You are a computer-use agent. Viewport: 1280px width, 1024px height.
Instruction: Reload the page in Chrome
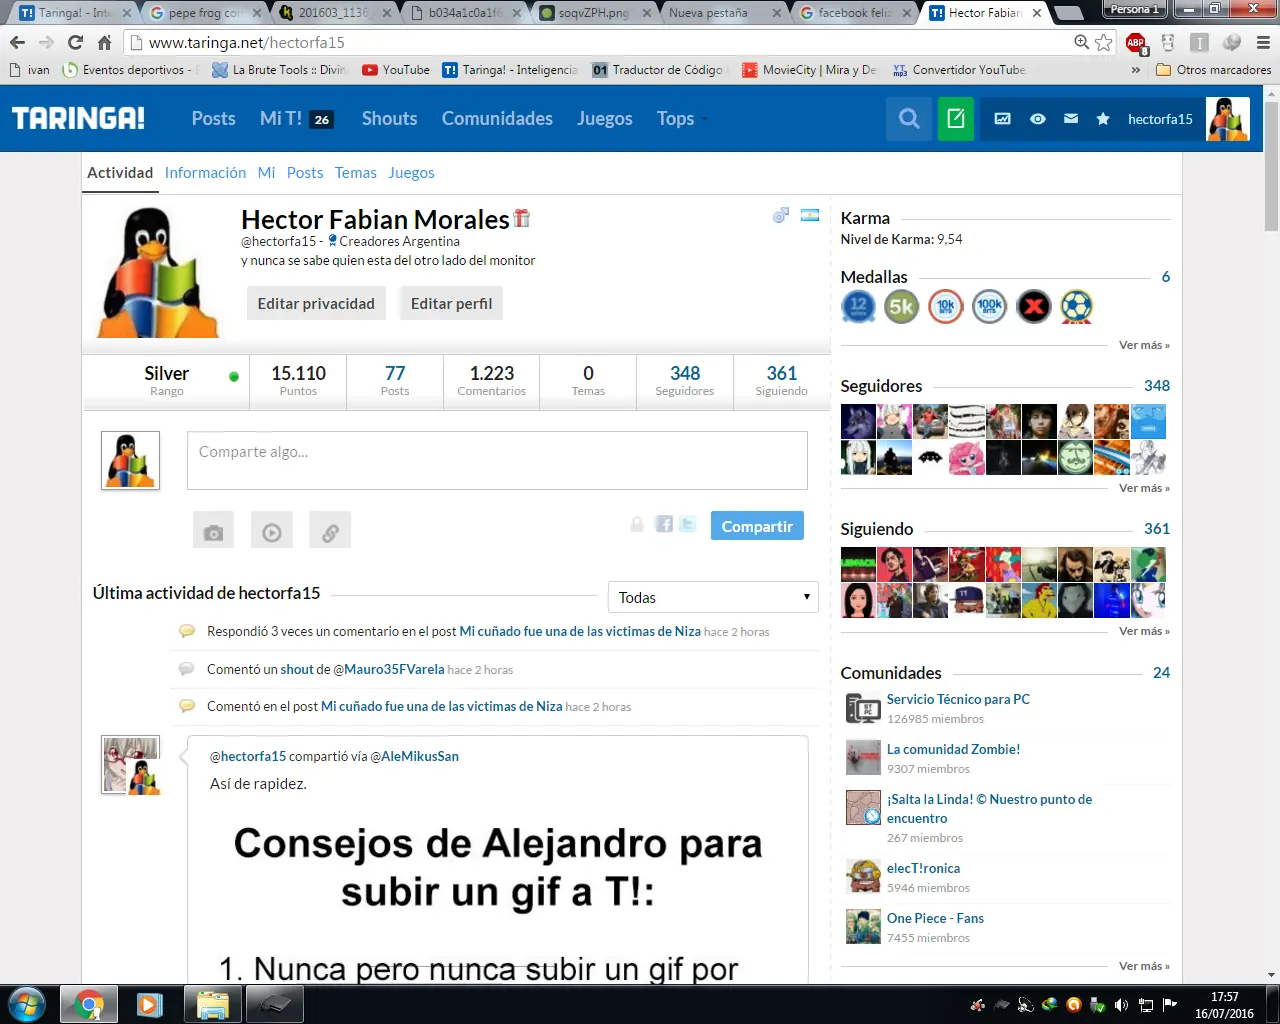click(75, 42)
